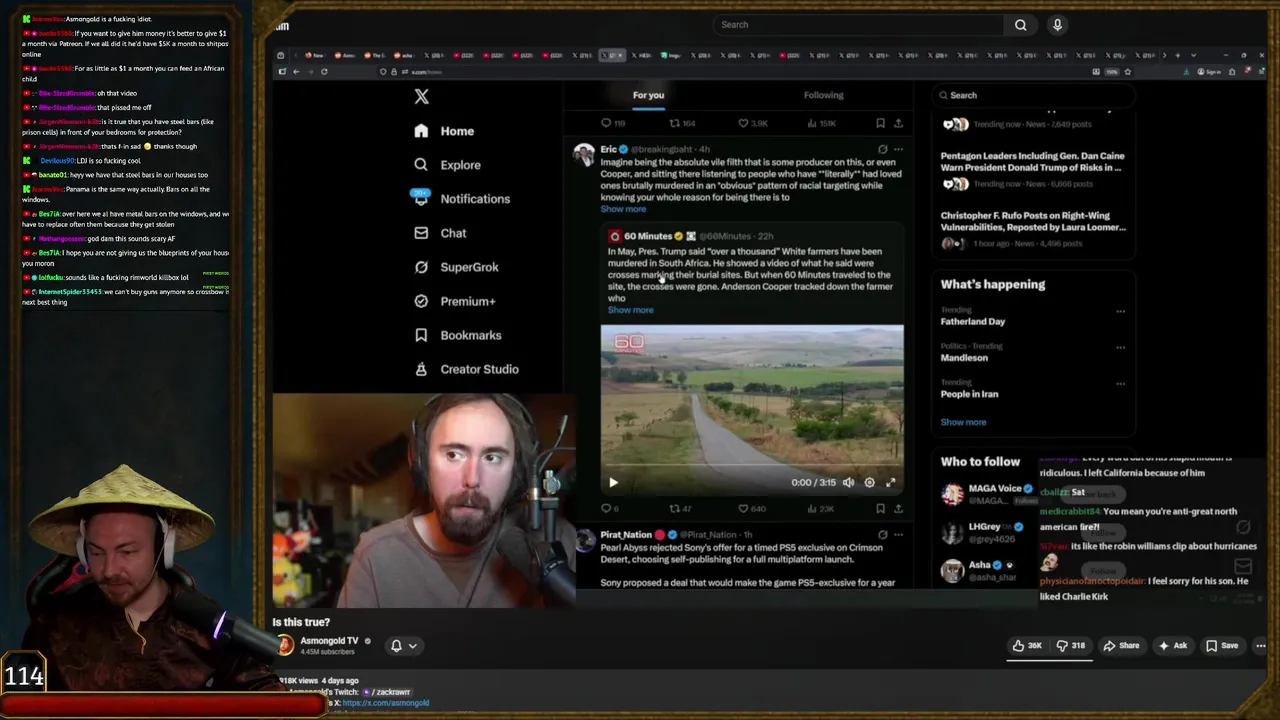Switch to the For you tab
The width and height of the screenshot is (1280, 720).
click(x=648, y=95)
